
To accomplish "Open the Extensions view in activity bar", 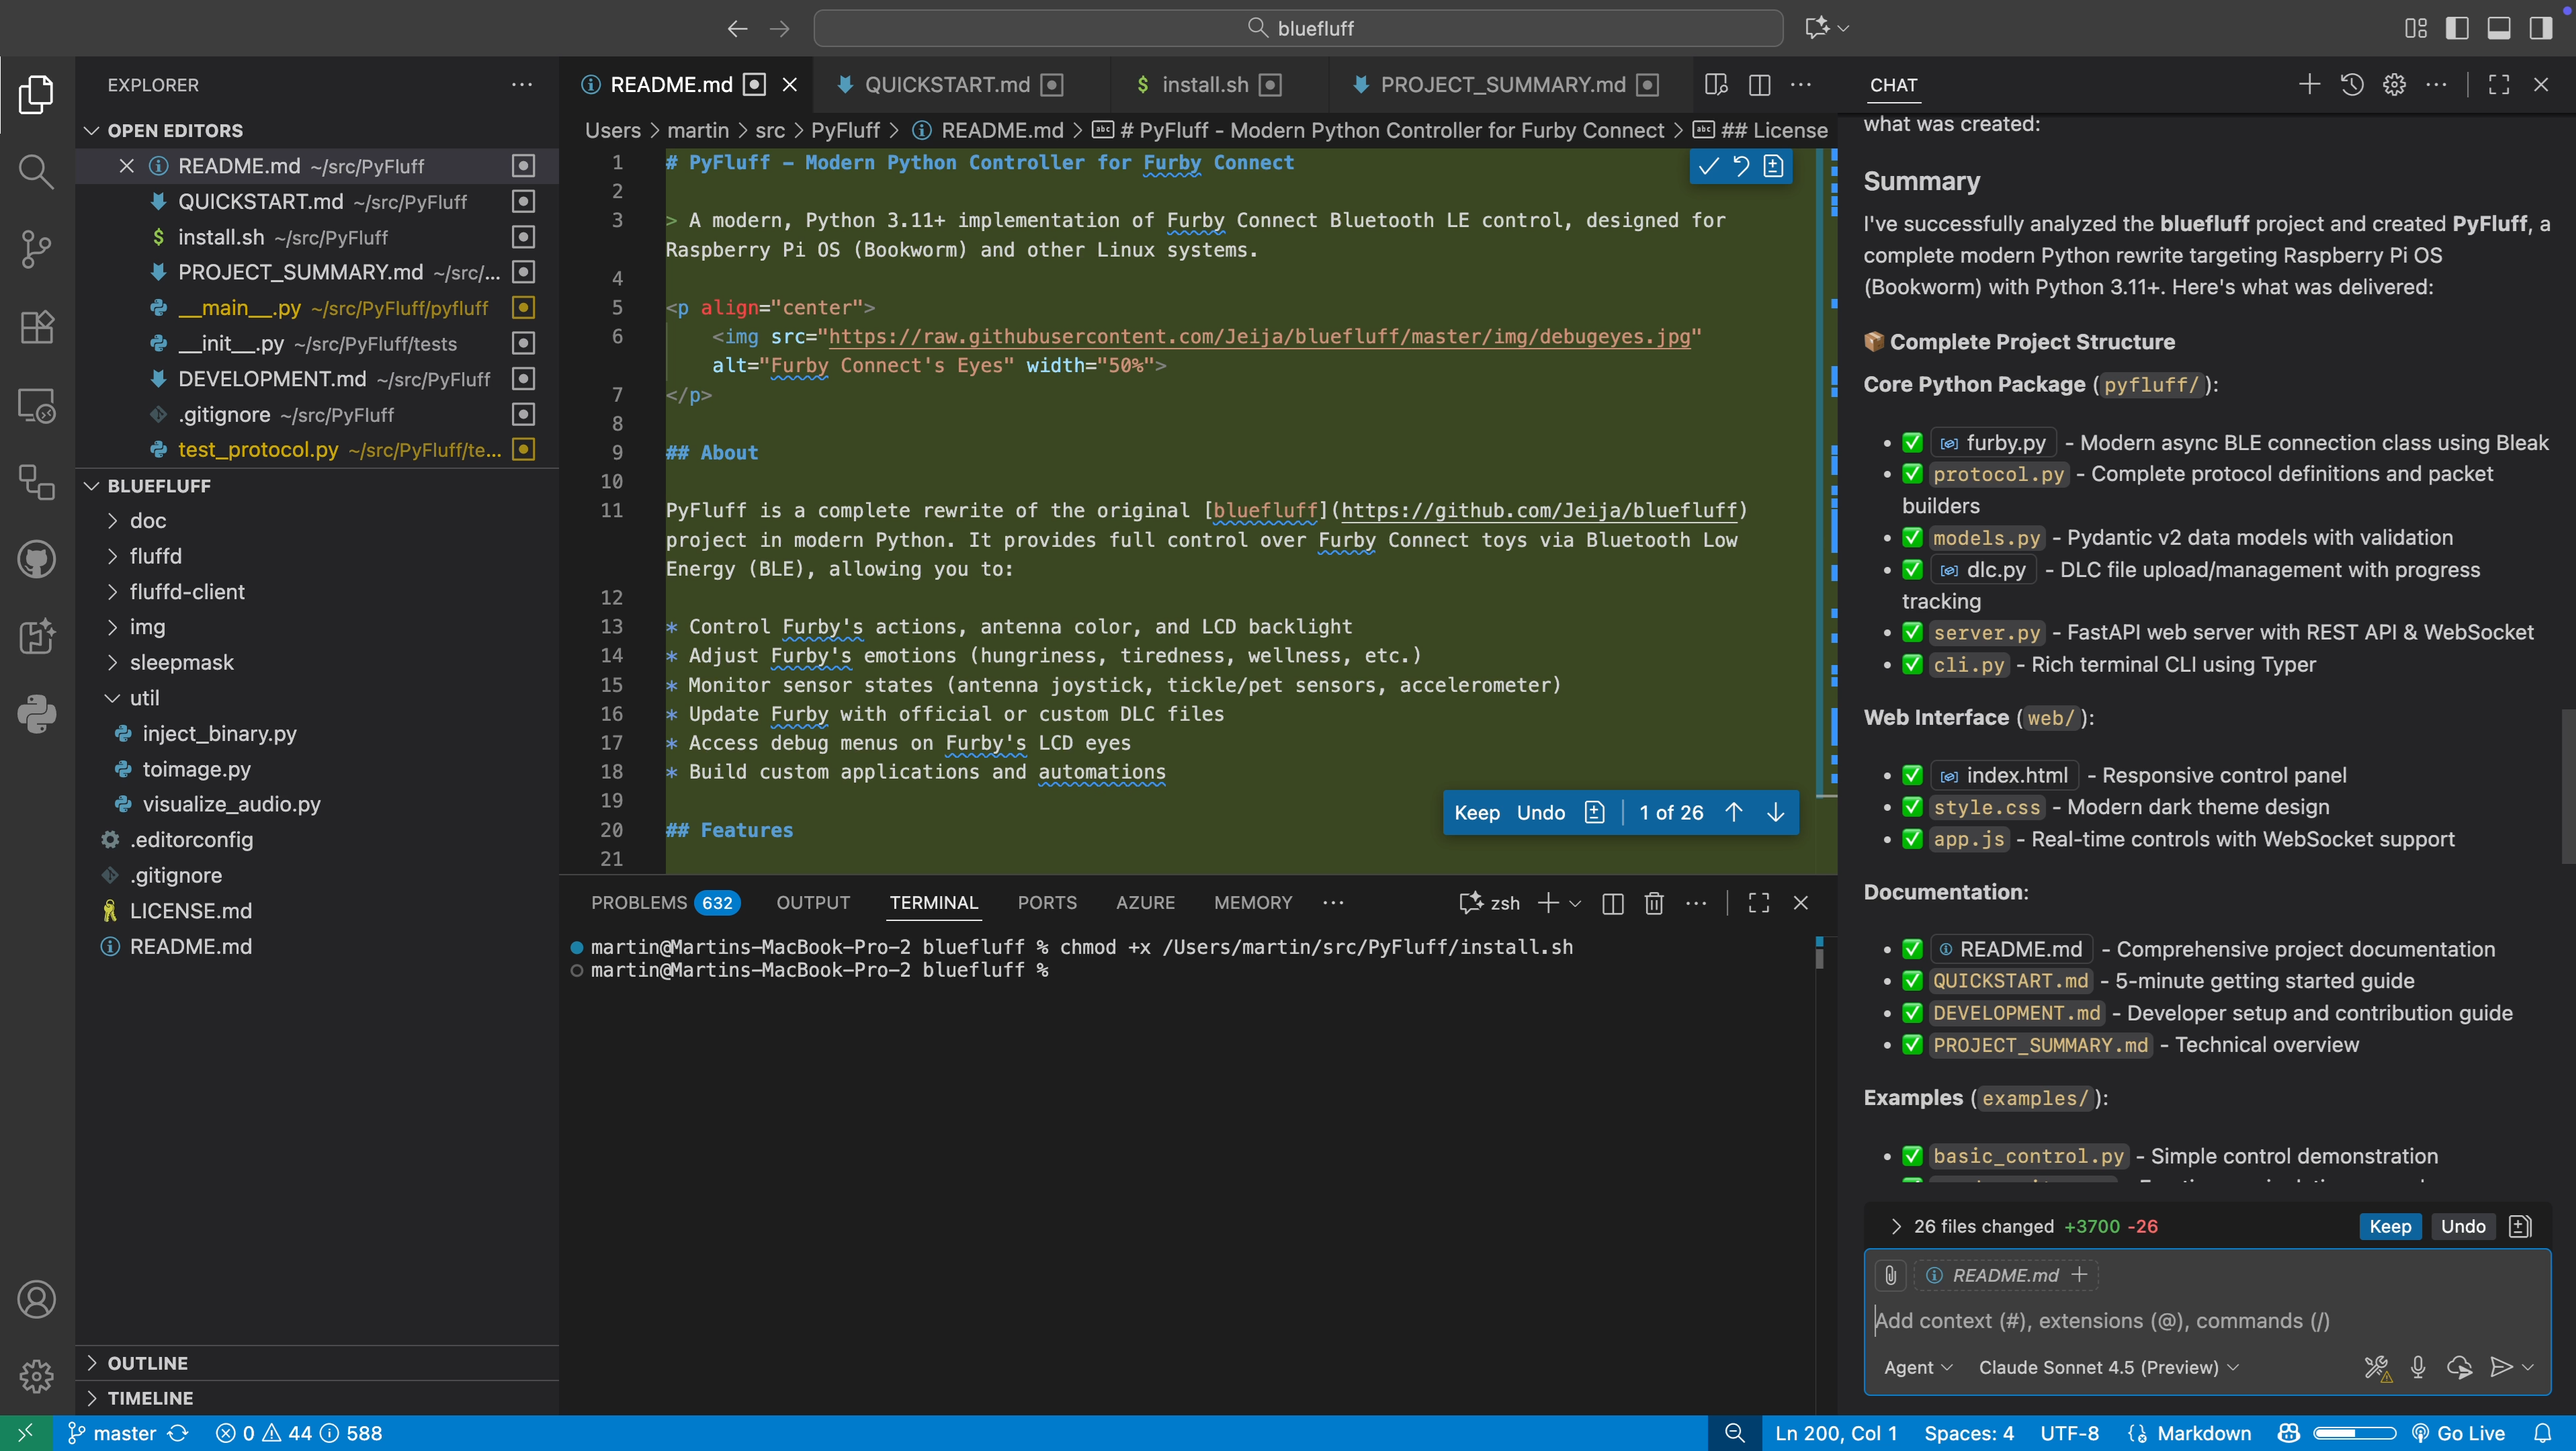I will [36, 327].
